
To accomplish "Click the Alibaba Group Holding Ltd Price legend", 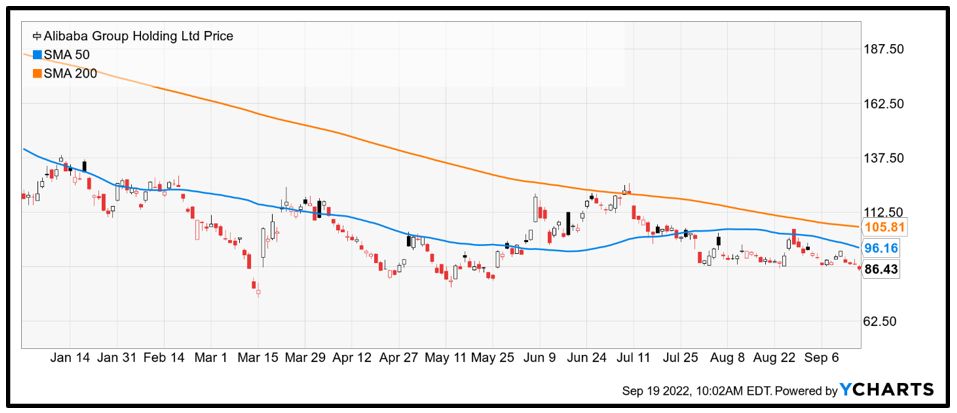I will (132, 36).
